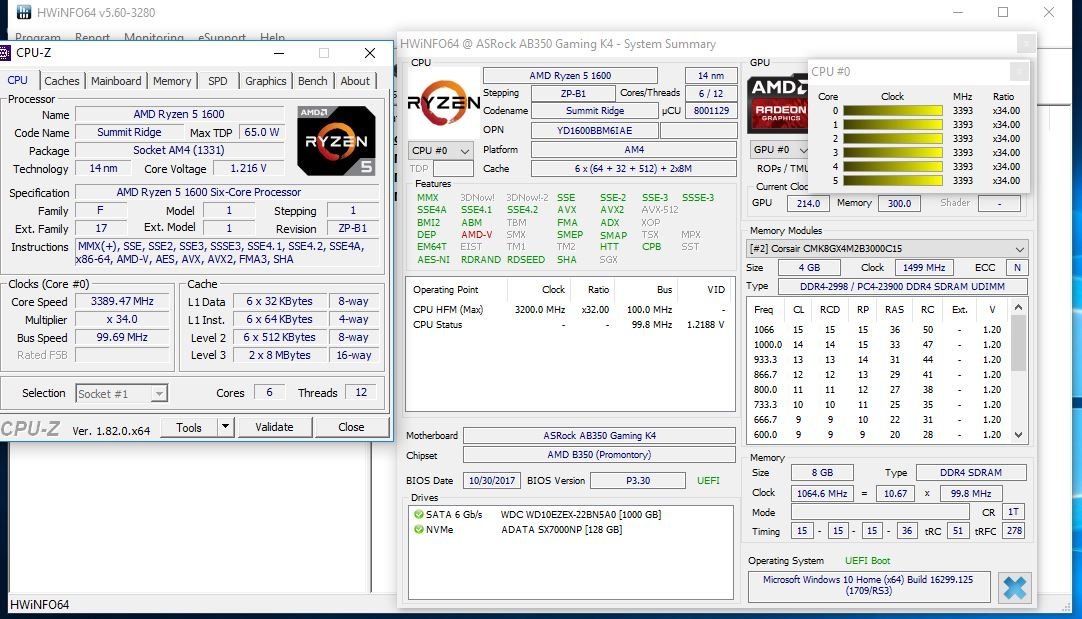The image size is (1082, 619).
Task: Click the Memory Clock value 1064.6 MHz
Action: click(822, 493)
